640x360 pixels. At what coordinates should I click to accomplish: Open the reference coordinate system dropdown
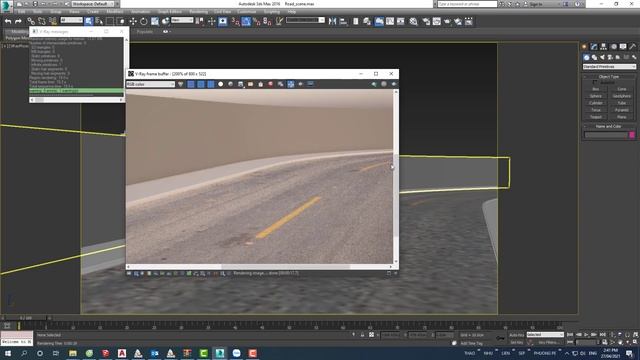pos(182,20)
